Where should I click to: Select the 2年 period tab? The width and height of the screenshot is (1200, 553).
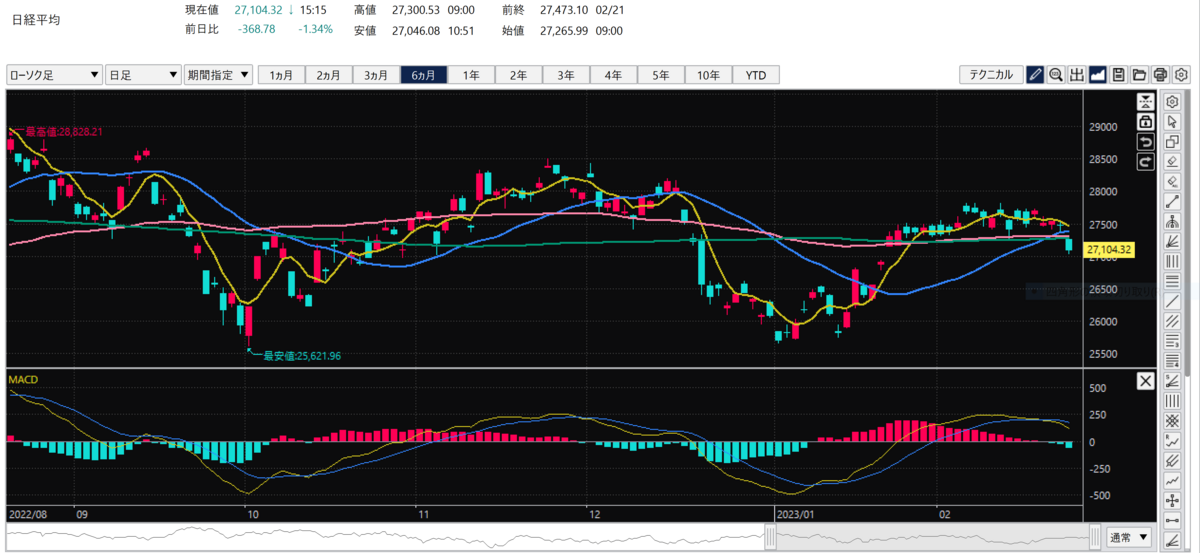pyautogui.click(x=519, y=75)
